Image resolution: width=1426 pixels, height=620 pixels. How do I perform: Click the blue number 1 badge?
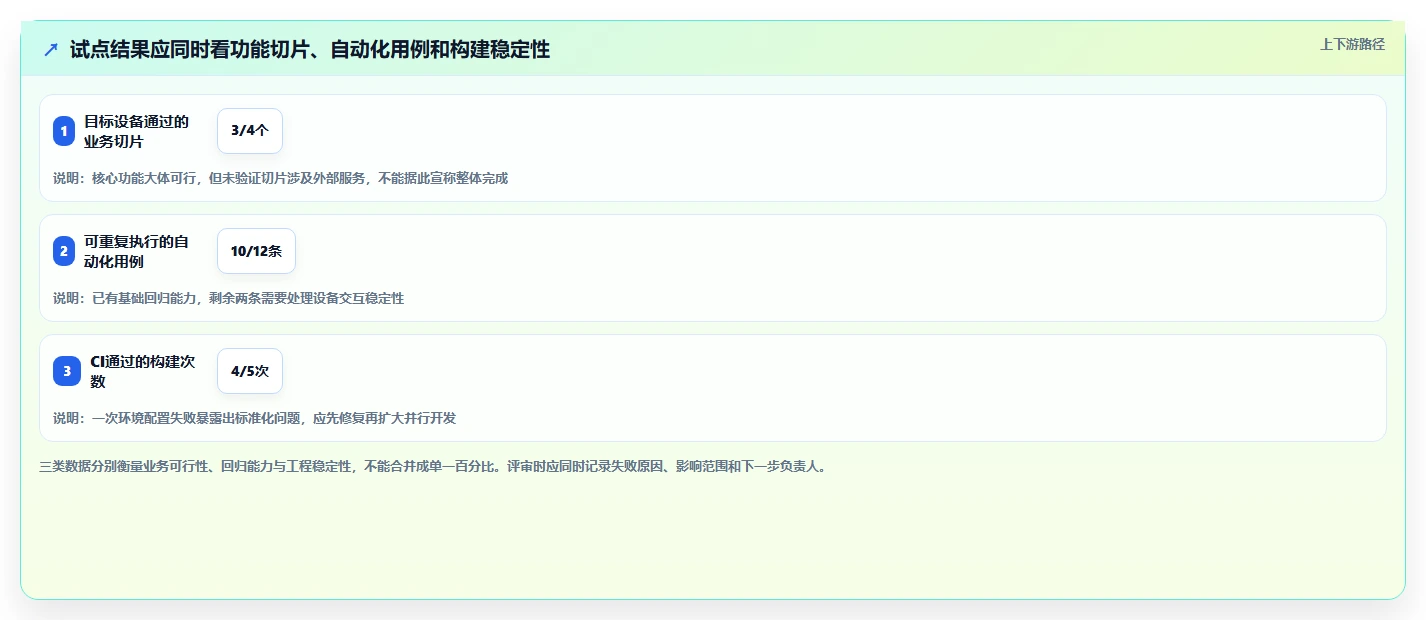click(64, 131)
